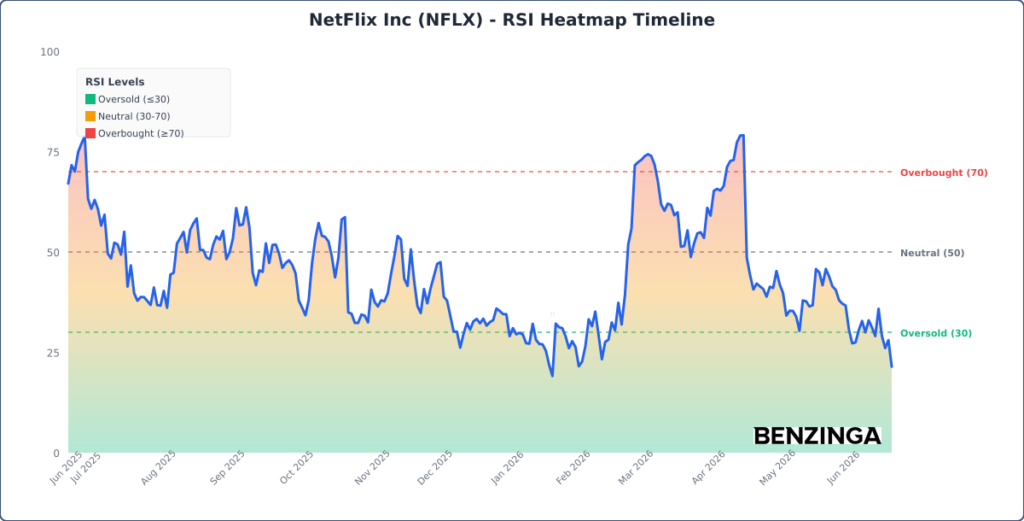Click the 'Neutral (30-70)' legend label

coord(135,116)
